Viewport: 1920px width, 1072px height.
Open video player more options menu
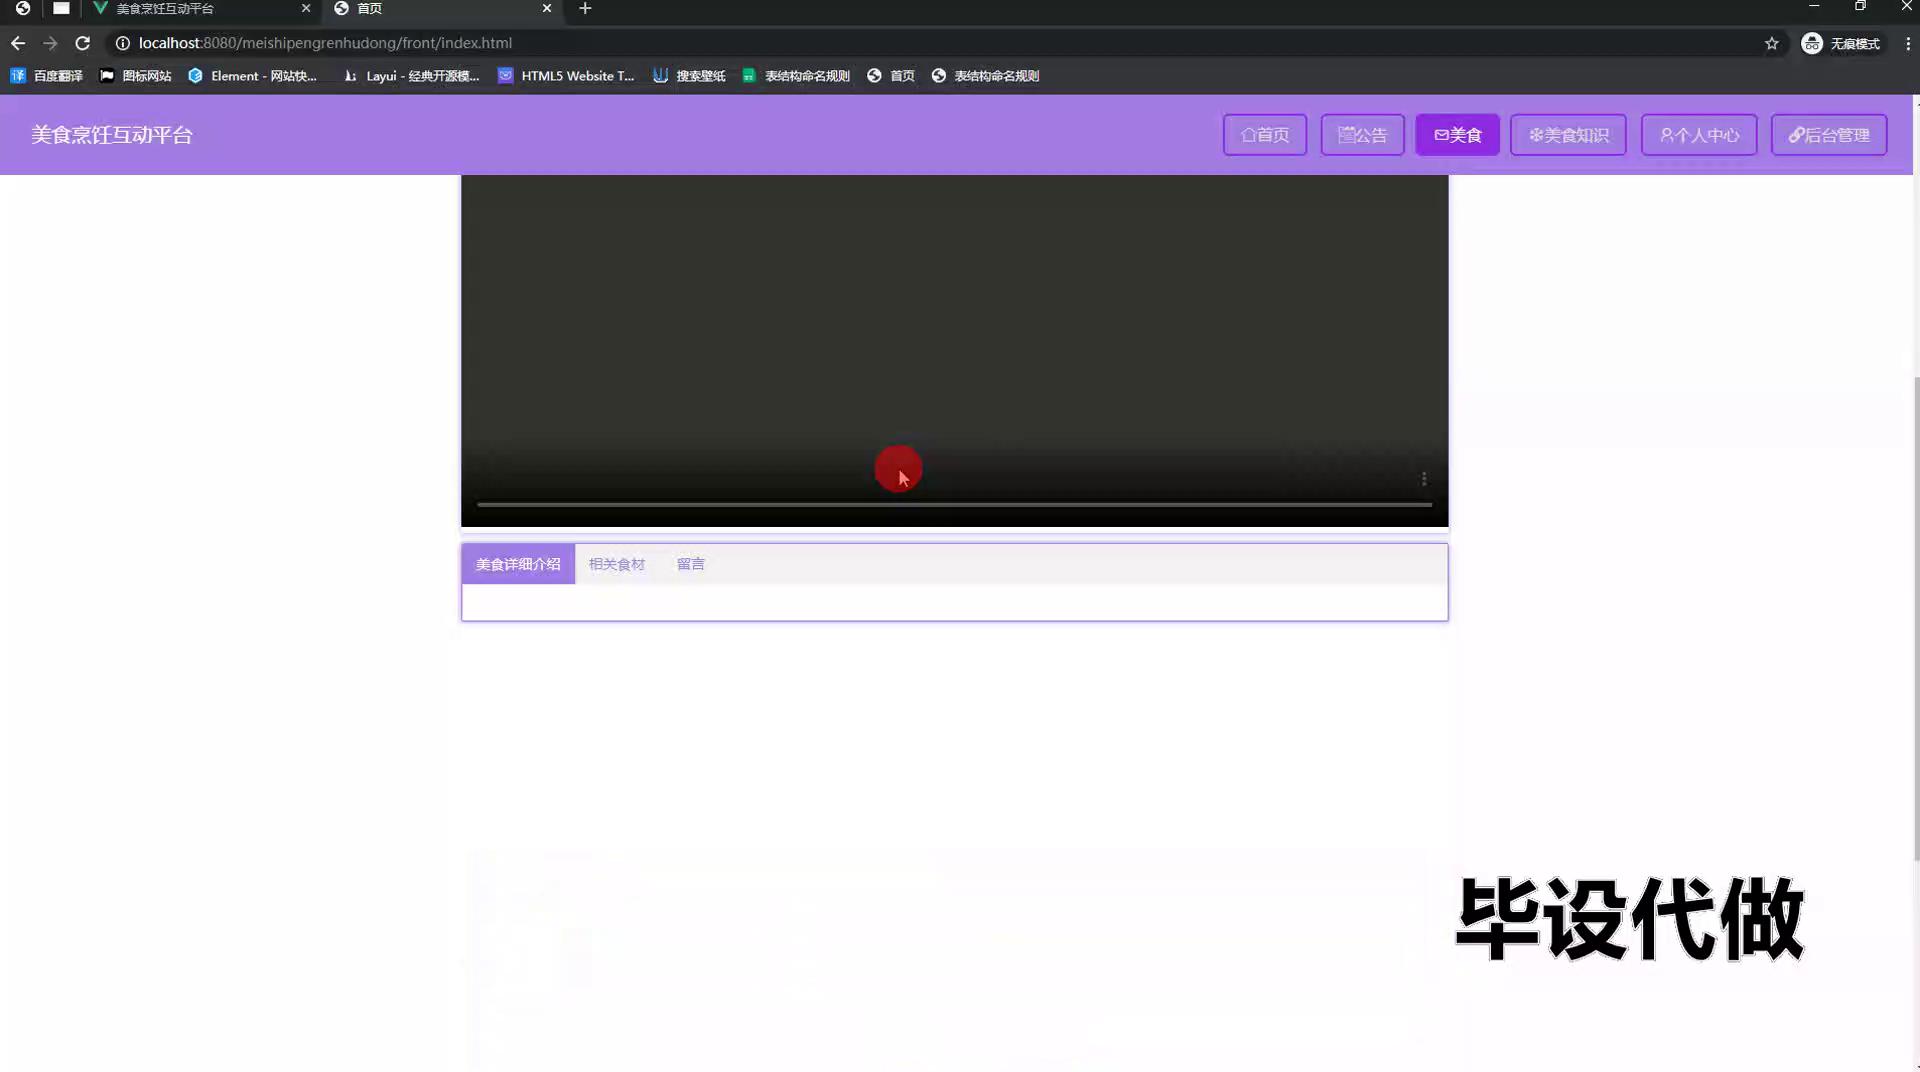pos(1423,479)
